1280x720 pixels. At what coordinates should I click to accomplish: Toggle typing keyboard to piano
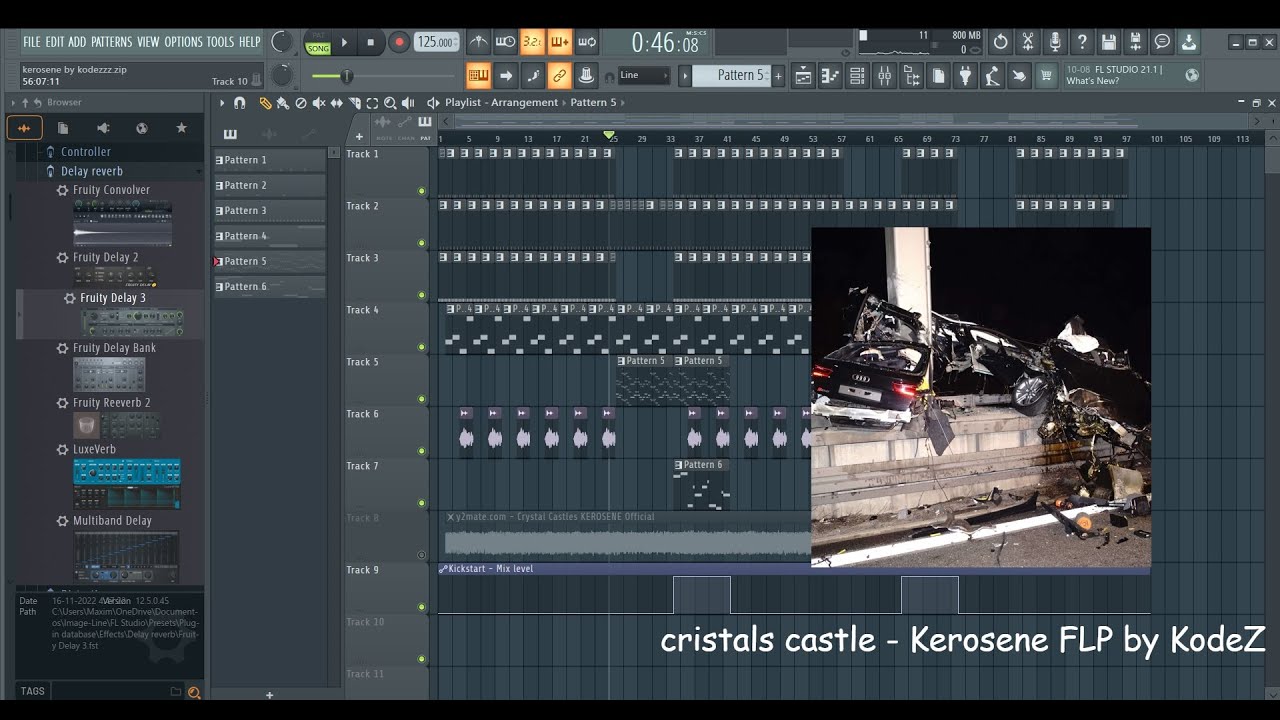coord(479,75)
